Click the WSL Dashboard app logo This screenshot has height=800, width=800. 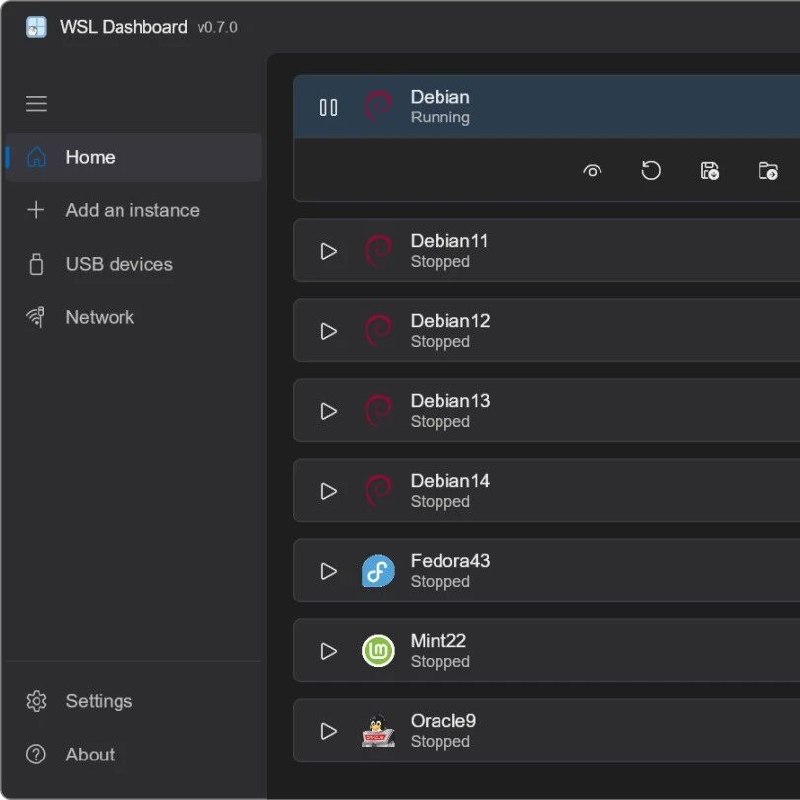[x=36, y=27]
